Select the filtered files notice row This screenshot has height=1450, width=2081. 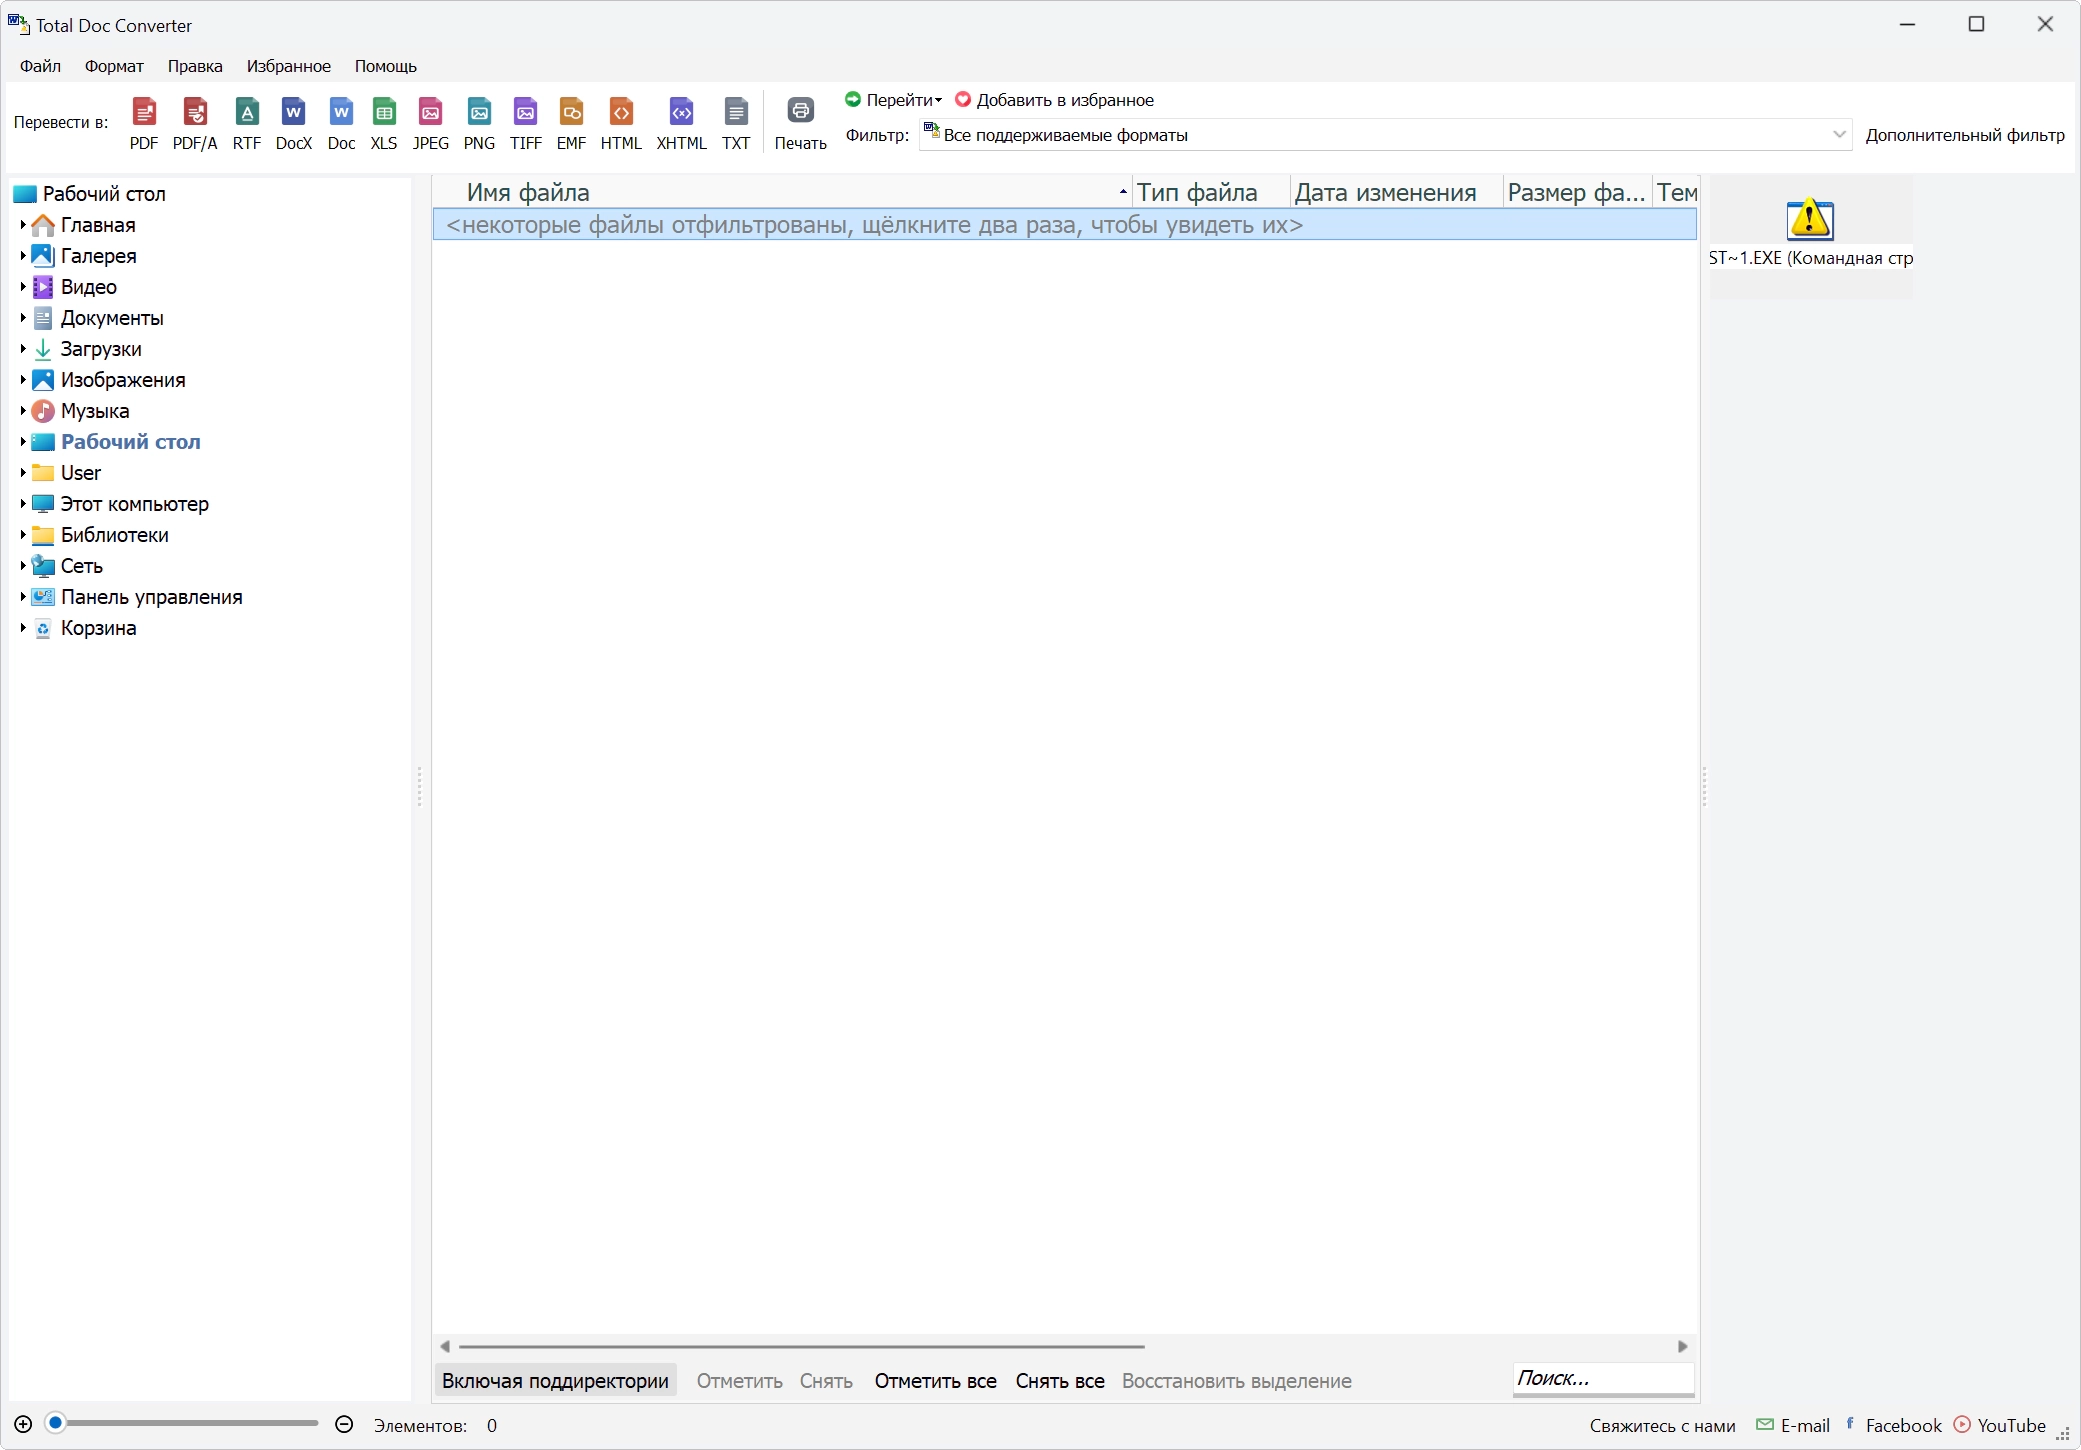pos(1065,225)
